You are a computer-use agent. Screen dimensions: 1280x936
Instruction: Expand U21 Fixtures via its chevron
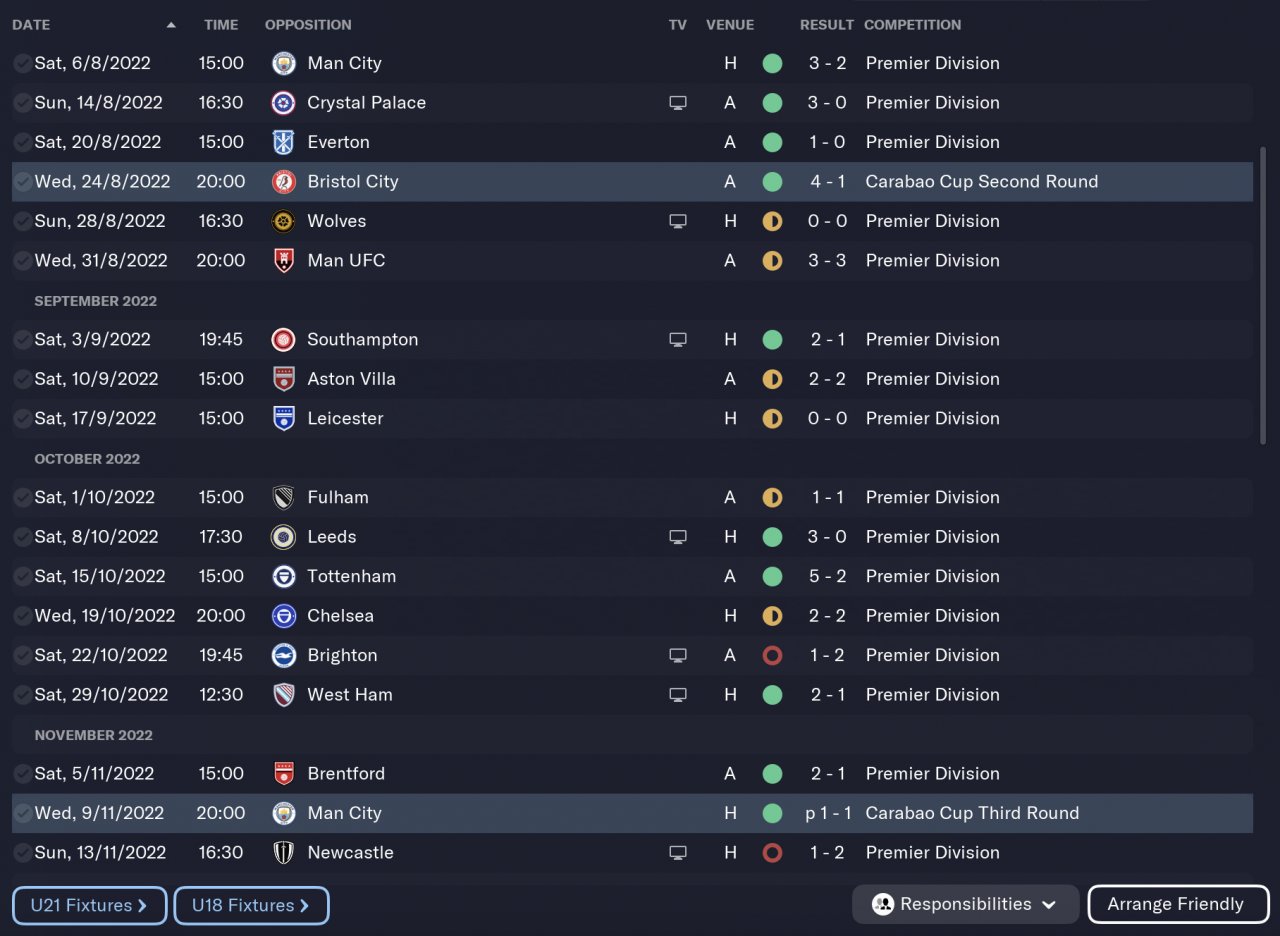(142, 906)
